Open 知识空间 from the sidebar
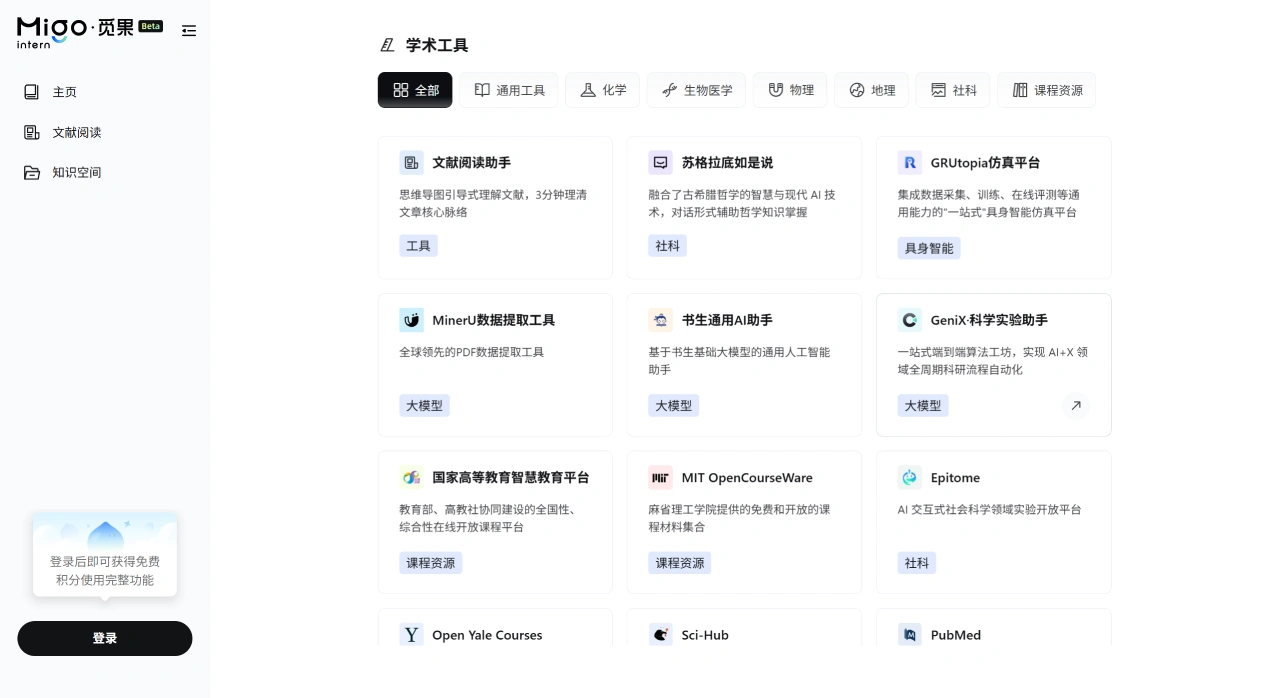 coord(77,172)
